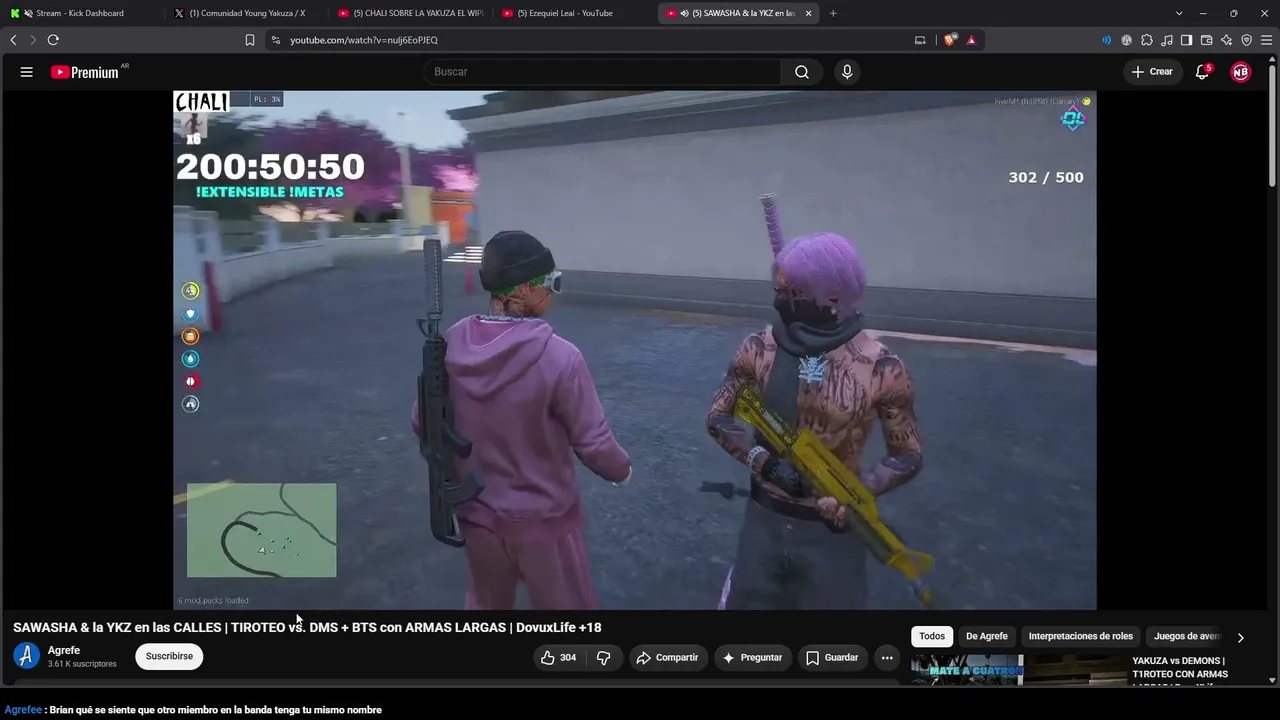Show more filter chips with the right chevron
This screenshot has height=720, width=1280.
point(1240,637)
